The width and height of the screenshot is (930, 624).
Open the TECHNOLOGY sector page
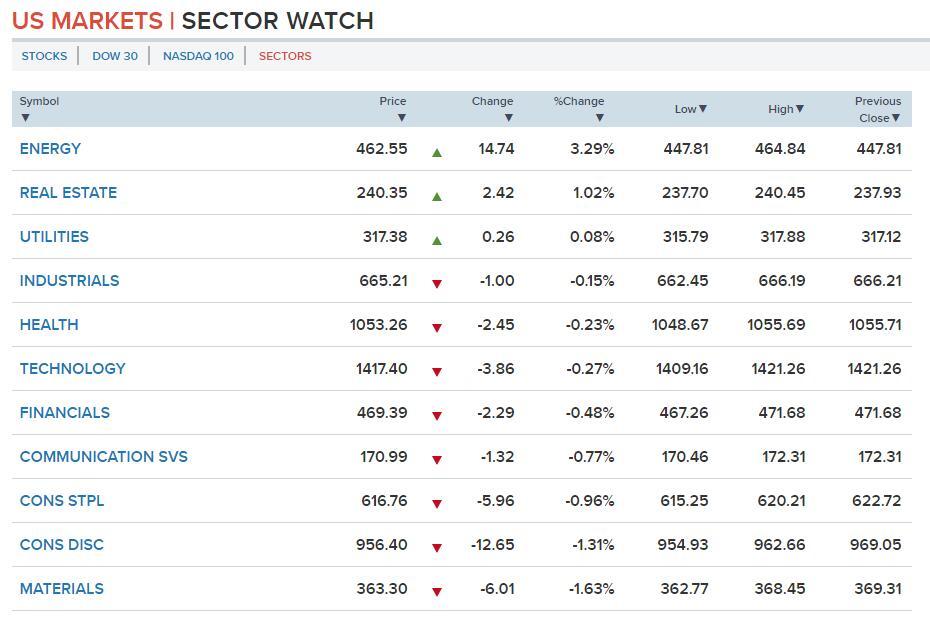pyautogui.click(x=72, y=369)
